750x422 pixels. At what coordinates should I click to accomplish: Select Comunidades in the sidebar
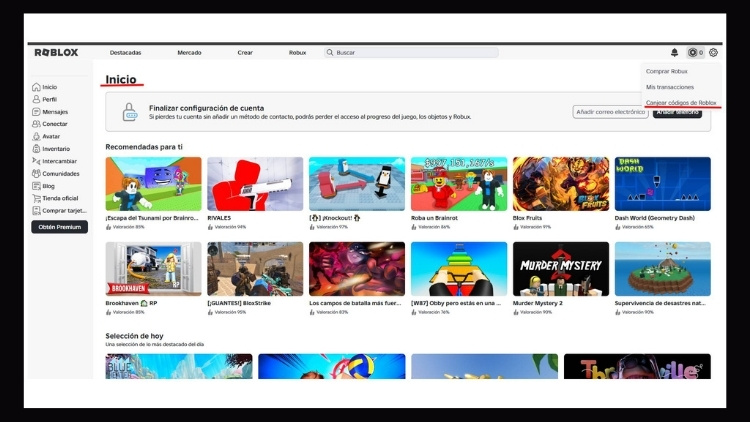coord(59,173)
